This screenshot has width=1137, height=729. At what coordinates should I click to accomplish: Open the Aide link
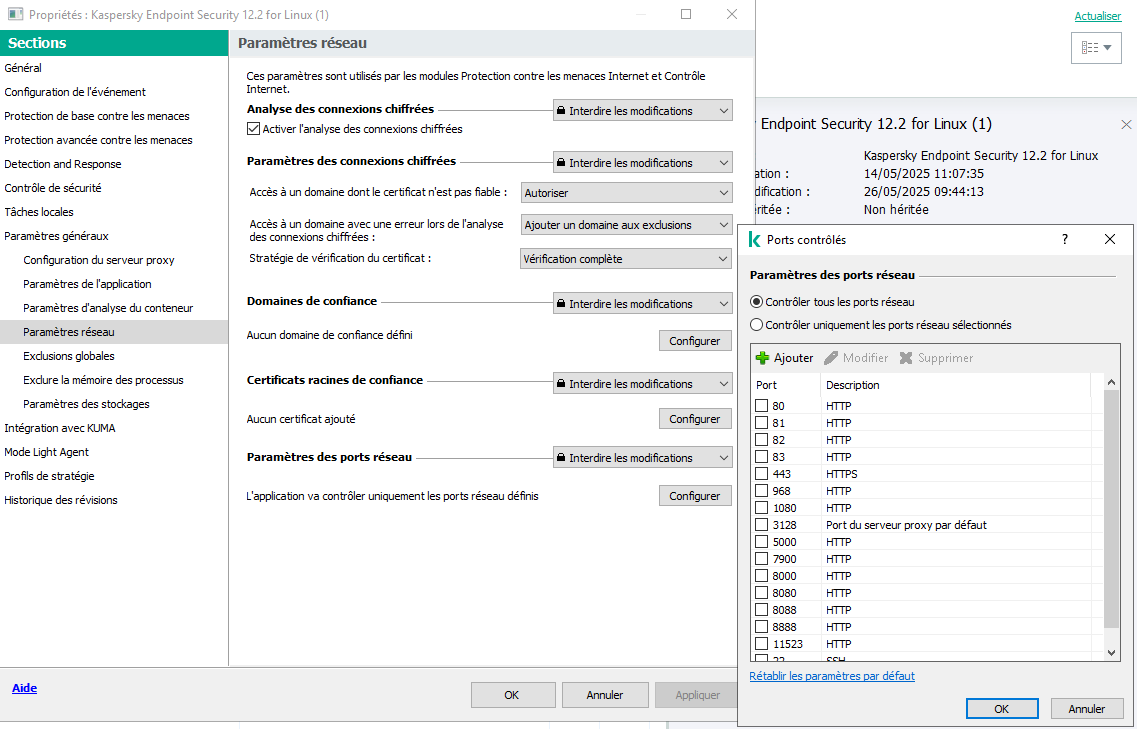(24, 688)
